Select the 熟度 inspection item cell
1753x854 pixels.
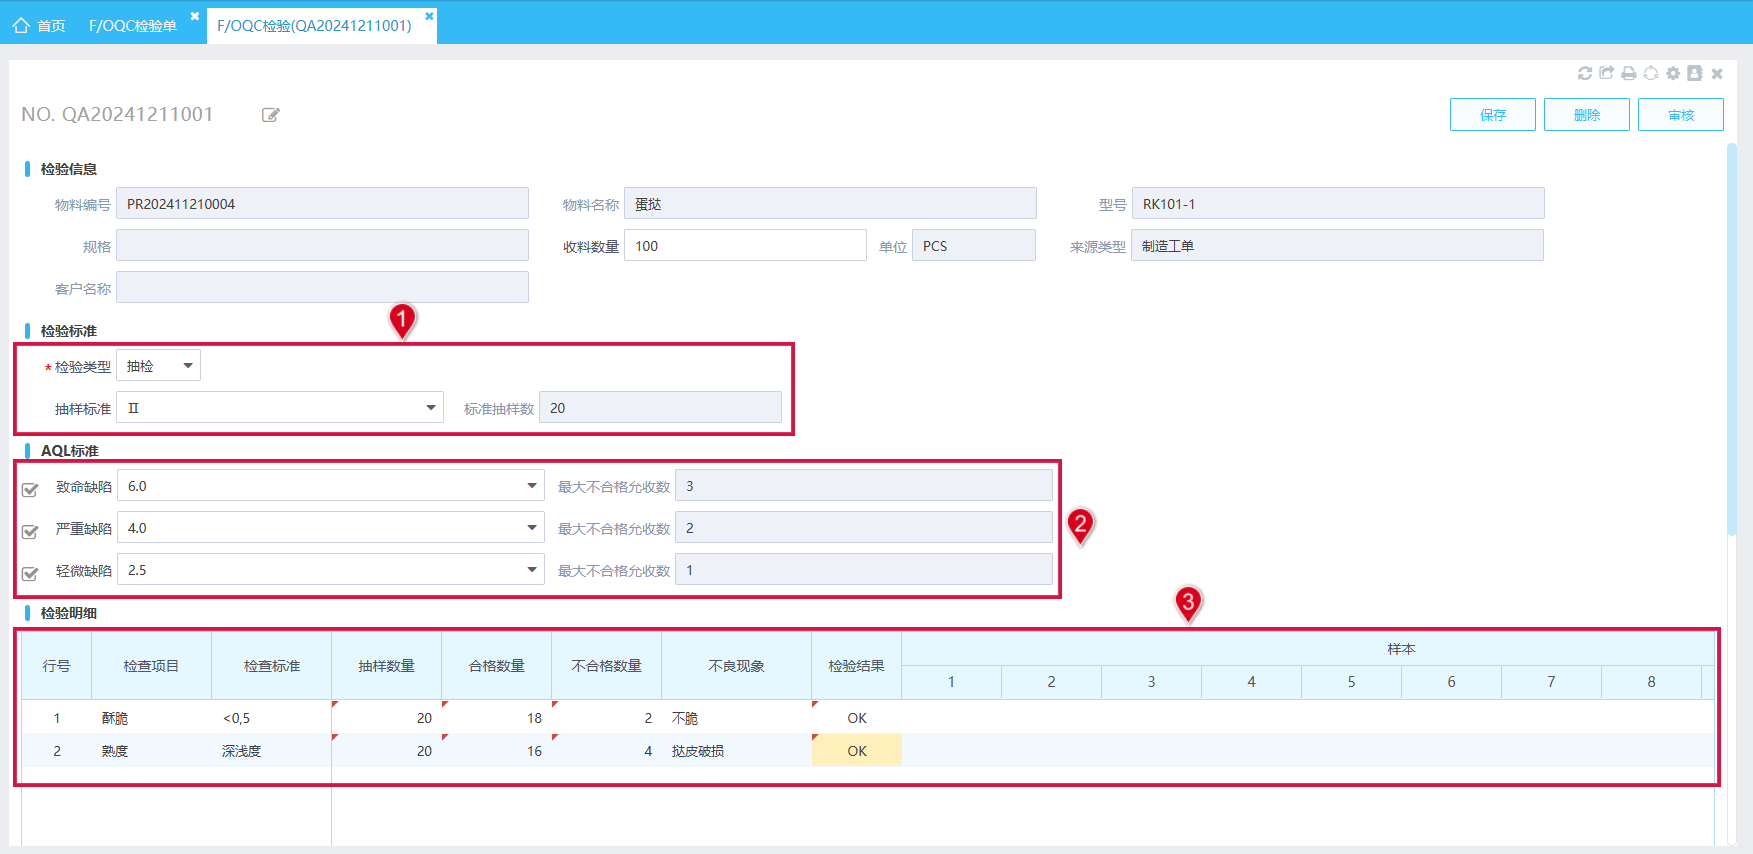tap(151, 751)
